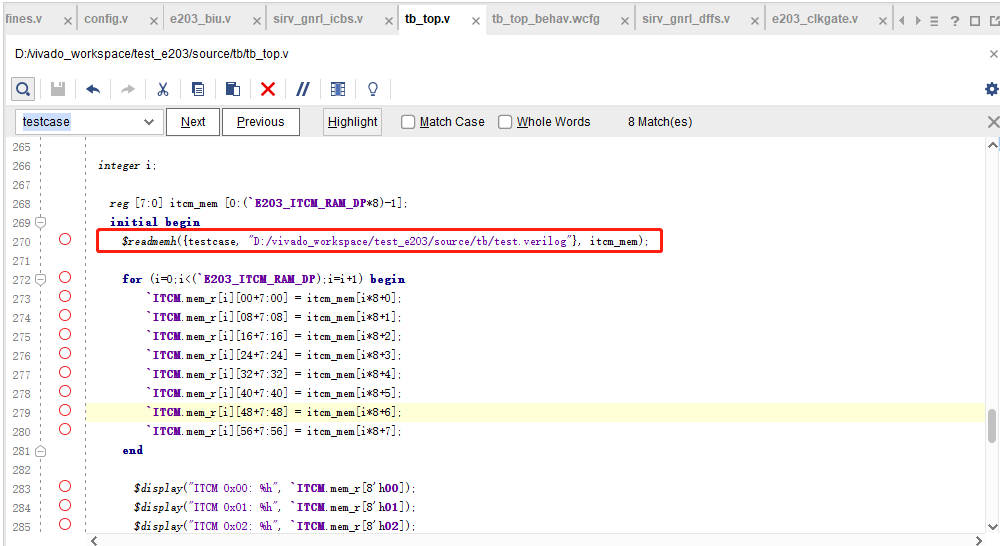The width and height of the screenshot is (1000, 546).
Task: Switch to the sirv_gnrl_dffs.v tab
Action: [x=686, y=19]
